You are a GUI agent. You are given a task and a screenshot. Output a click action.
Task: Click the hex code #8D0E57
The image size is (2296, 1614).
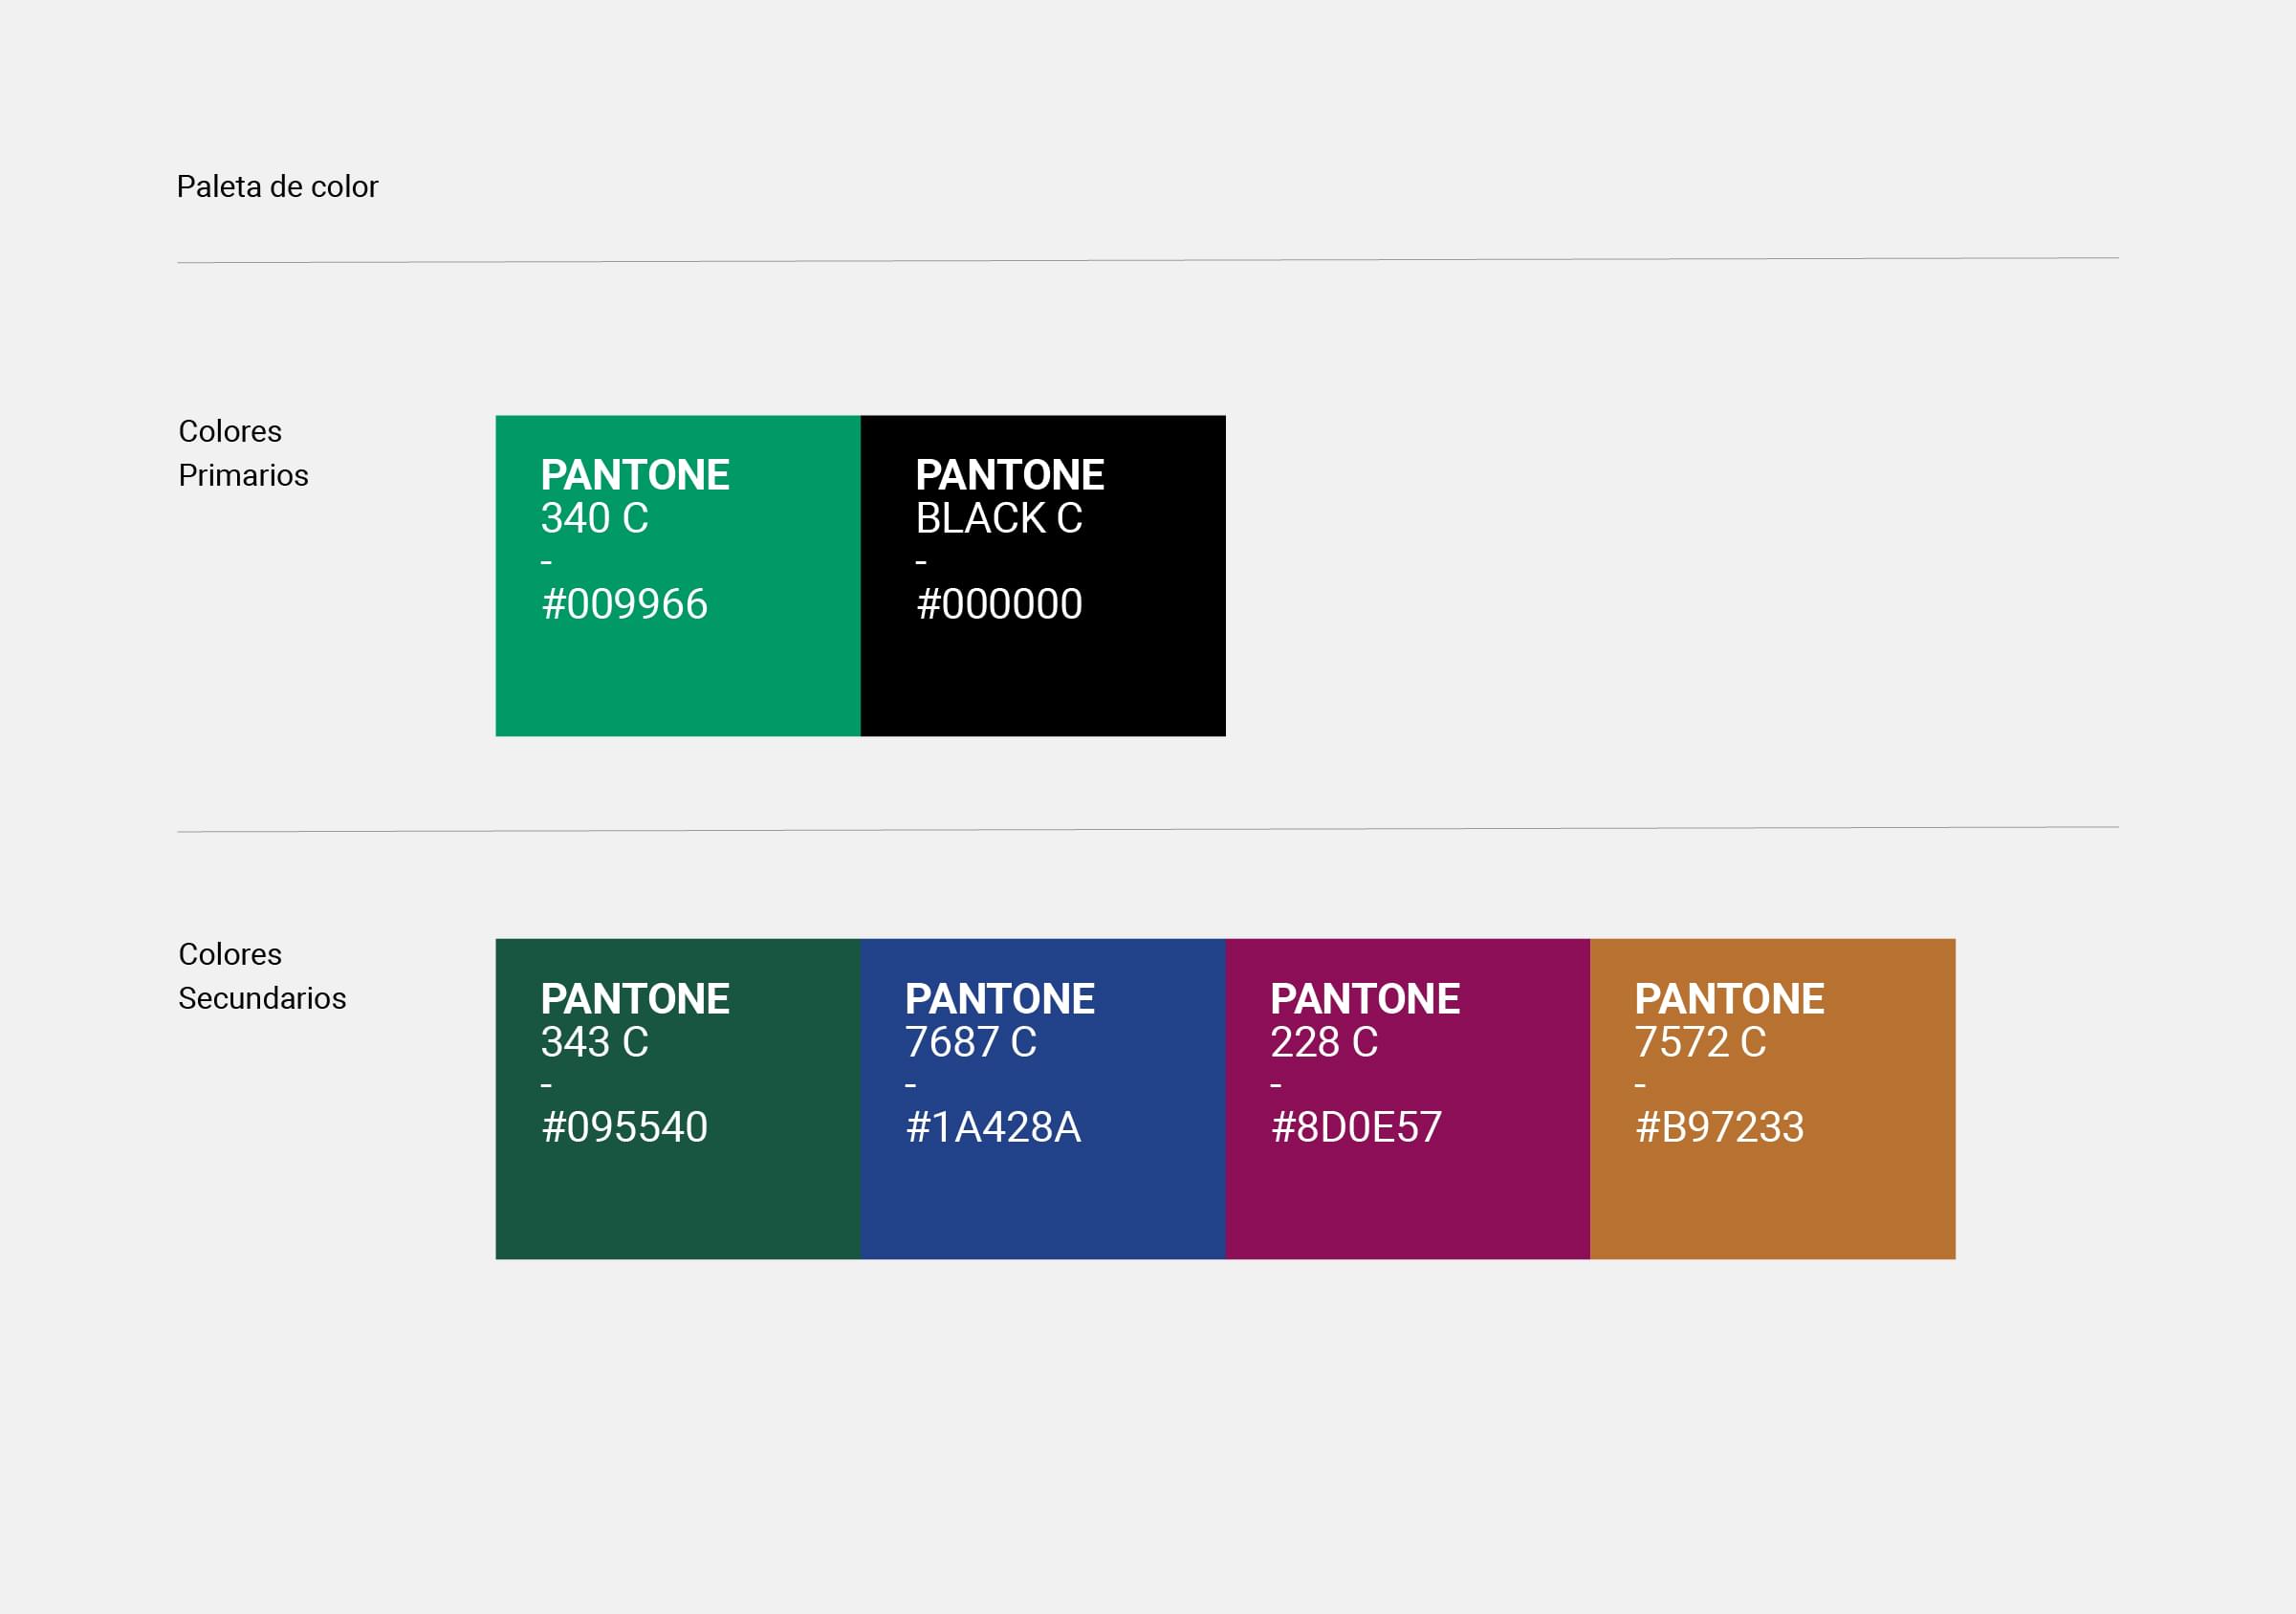click(1357, 1127)
